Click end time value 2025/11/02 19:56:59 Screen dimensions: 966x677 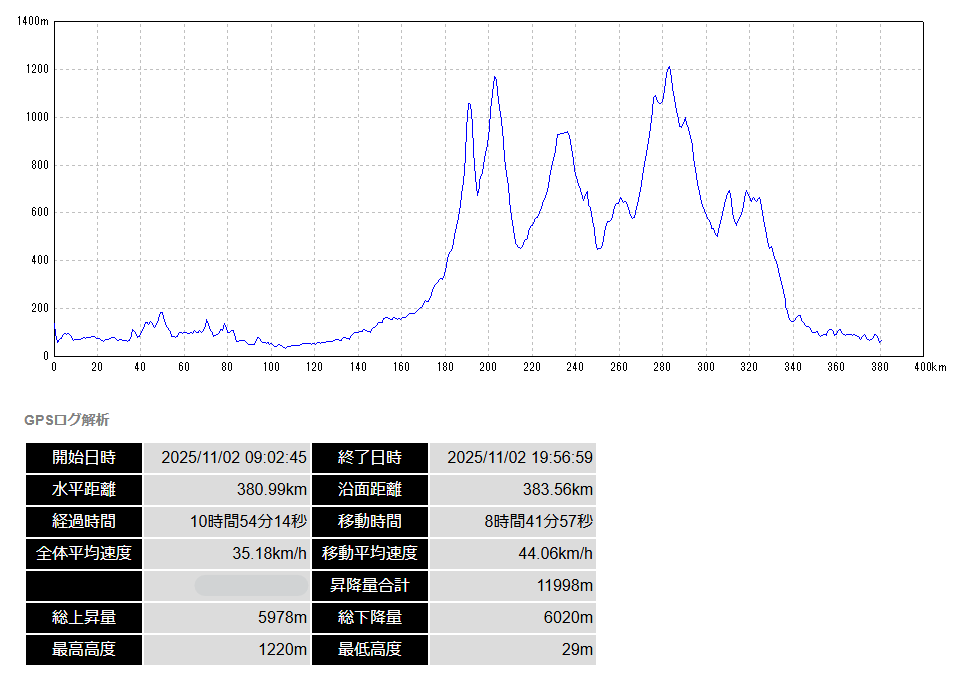point(520,458)
